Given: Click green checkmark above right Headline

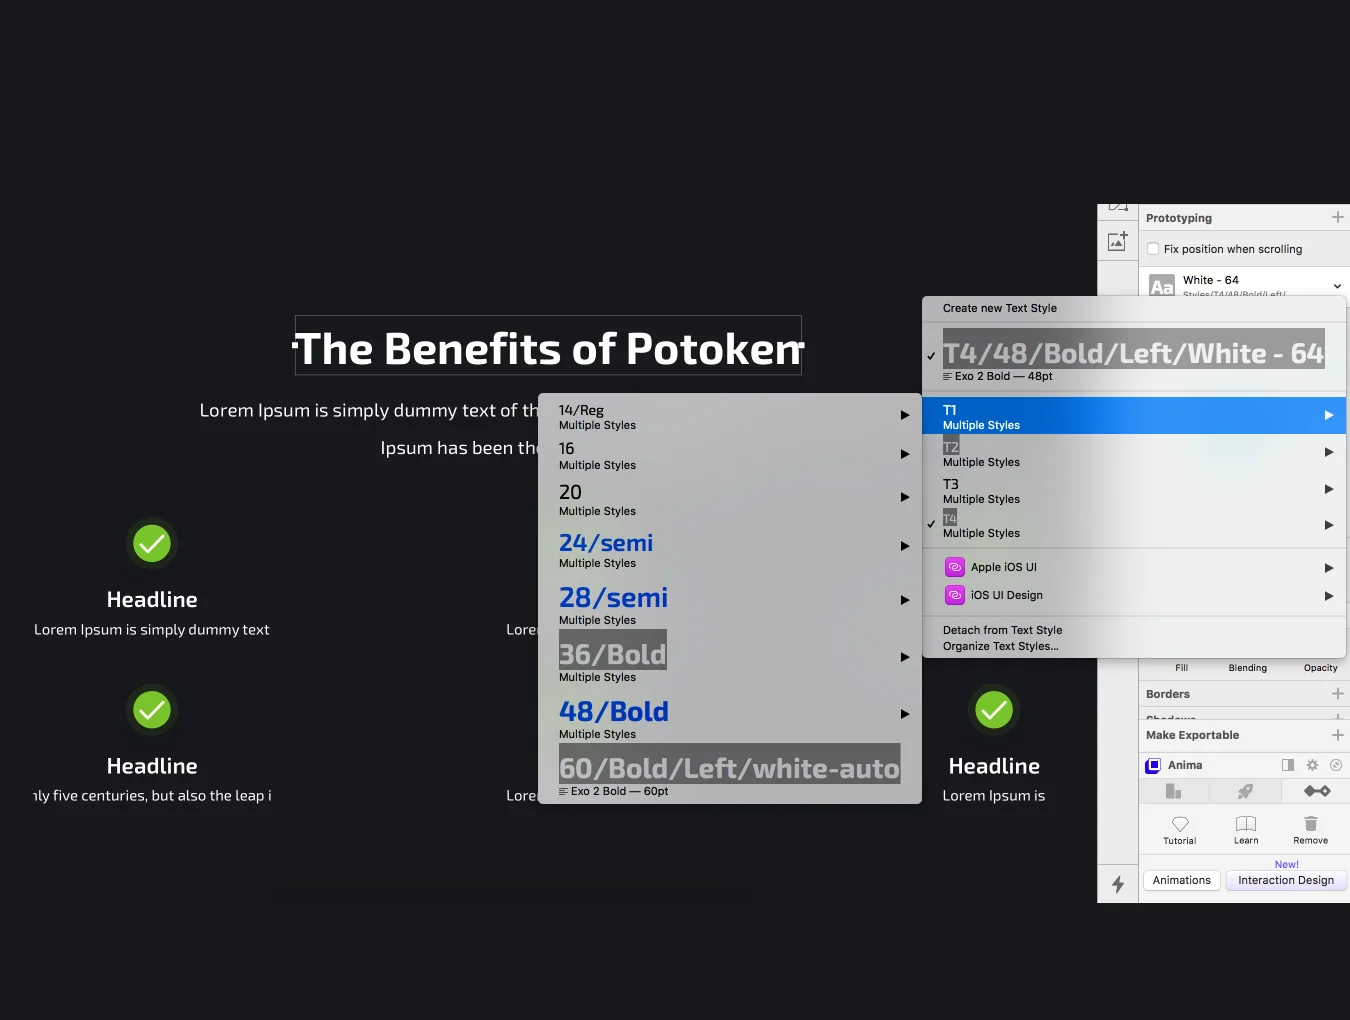Looking at the screenshot, I should coord(994,710).
